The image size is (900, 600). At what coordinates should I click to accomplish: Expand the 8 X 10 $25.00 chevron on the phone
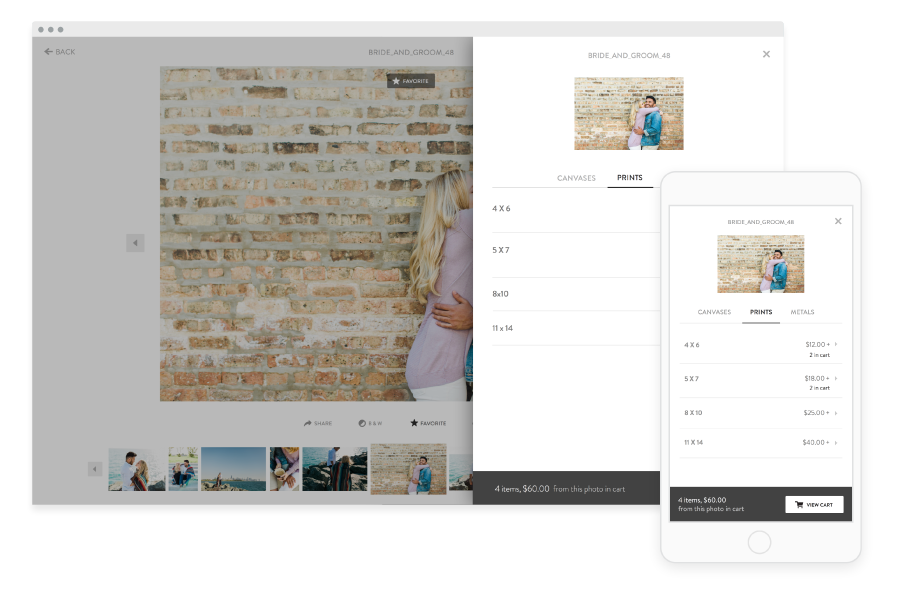click(836, 413)
